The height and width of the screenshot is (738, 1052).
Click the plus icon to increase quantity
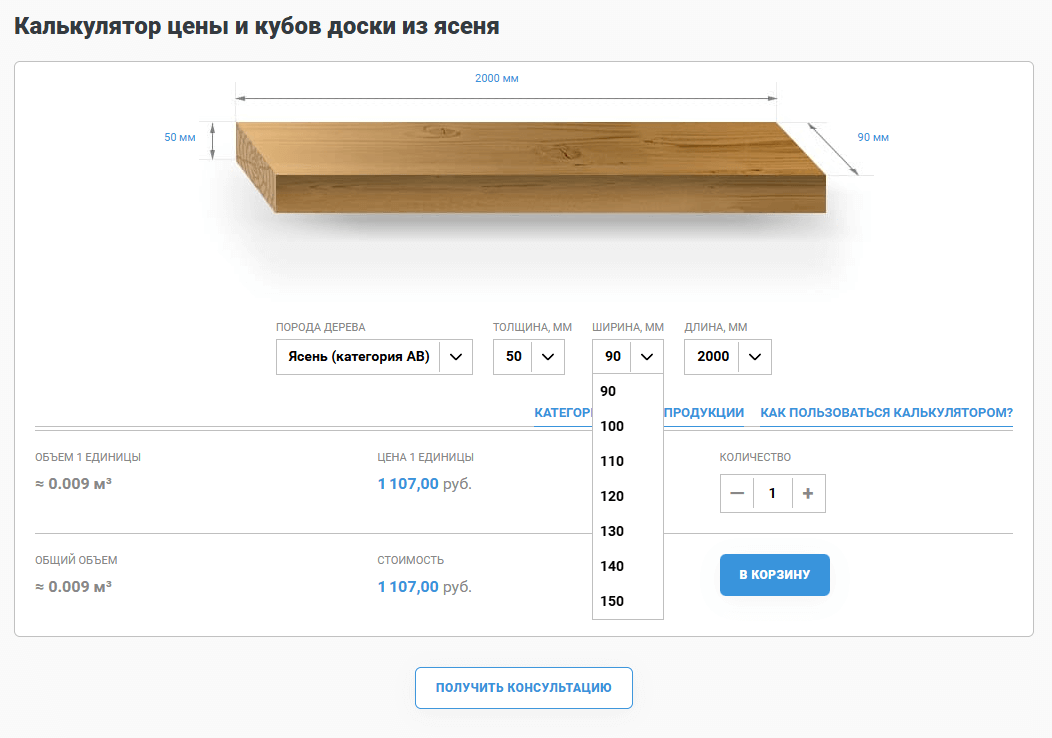point(808,493)
